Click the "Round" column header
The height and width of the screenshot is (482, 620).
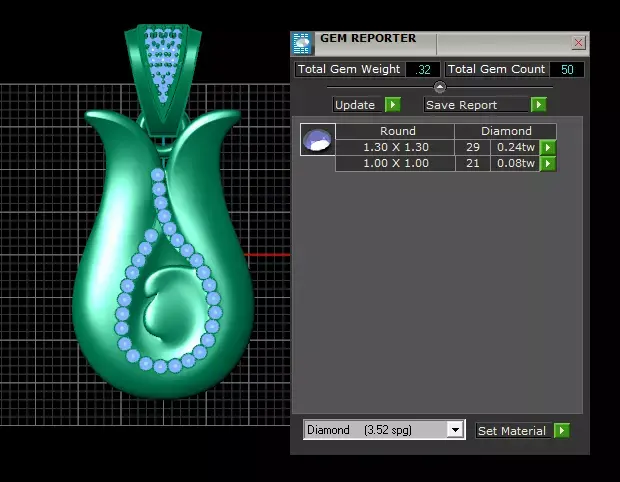[395, 131]
